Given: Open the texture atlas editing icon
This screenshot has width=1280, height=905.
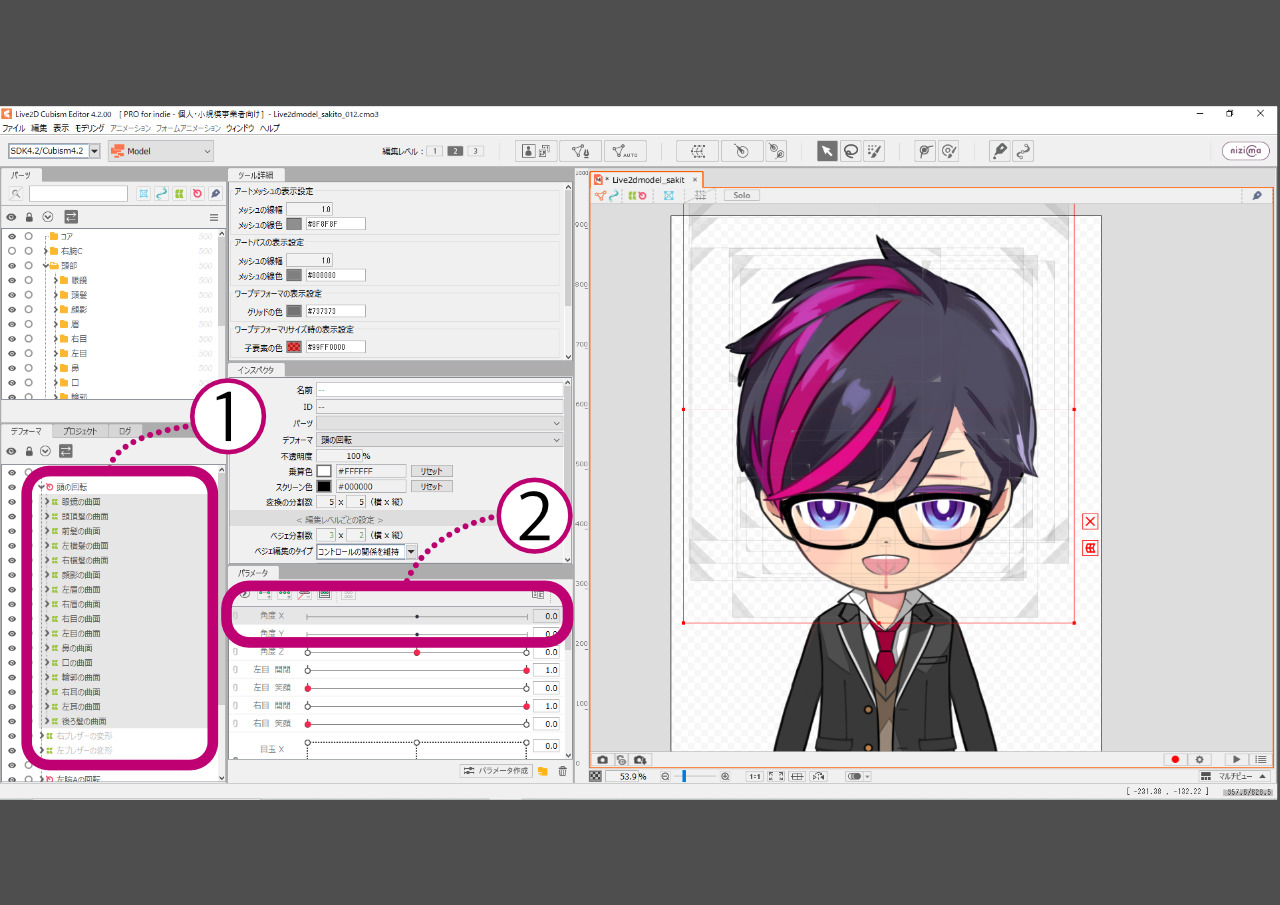Looking at the screenshot, I should tap(537, 151).
